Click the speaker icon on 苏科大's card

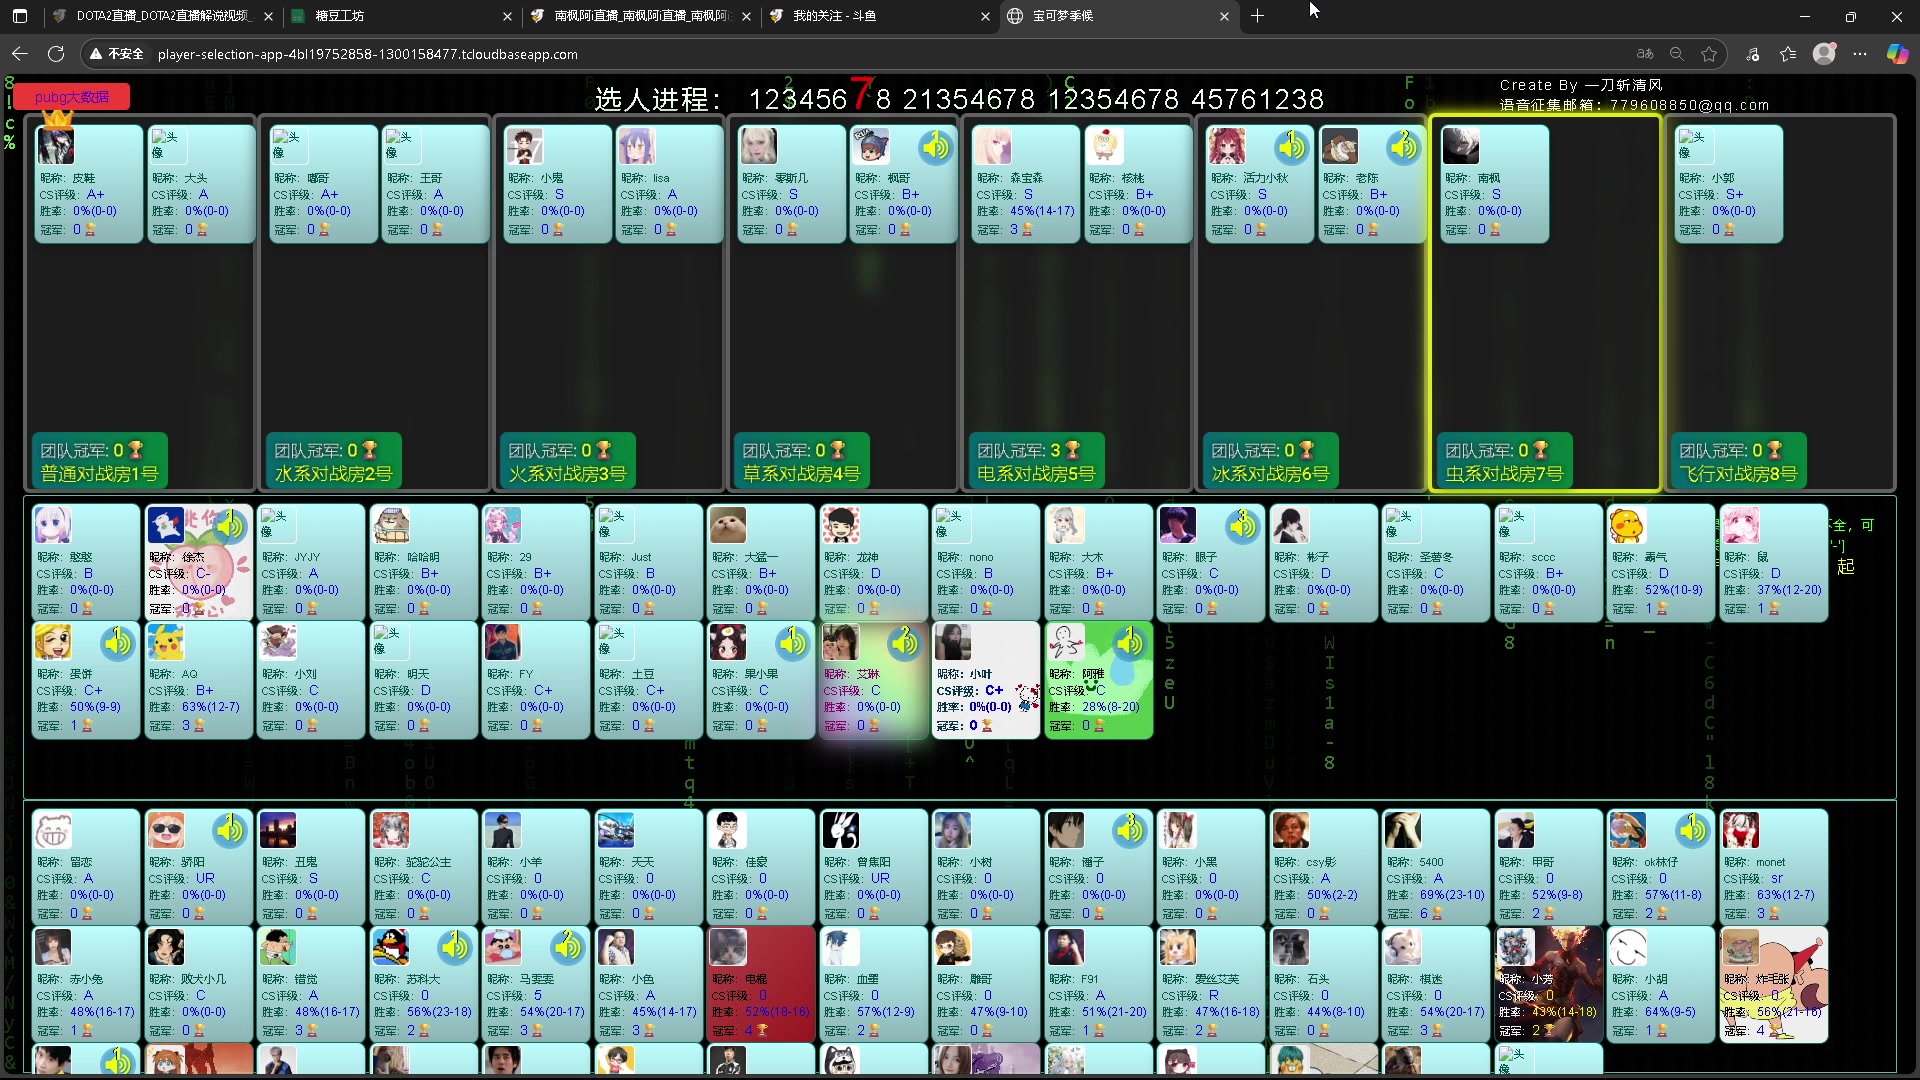(x=455, y=947)
